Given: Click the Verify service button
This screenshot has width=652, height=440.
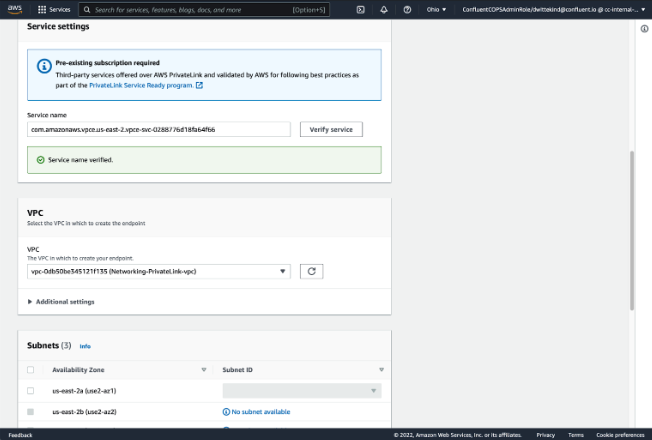Looking at the screenshot, I should point(331,129).
